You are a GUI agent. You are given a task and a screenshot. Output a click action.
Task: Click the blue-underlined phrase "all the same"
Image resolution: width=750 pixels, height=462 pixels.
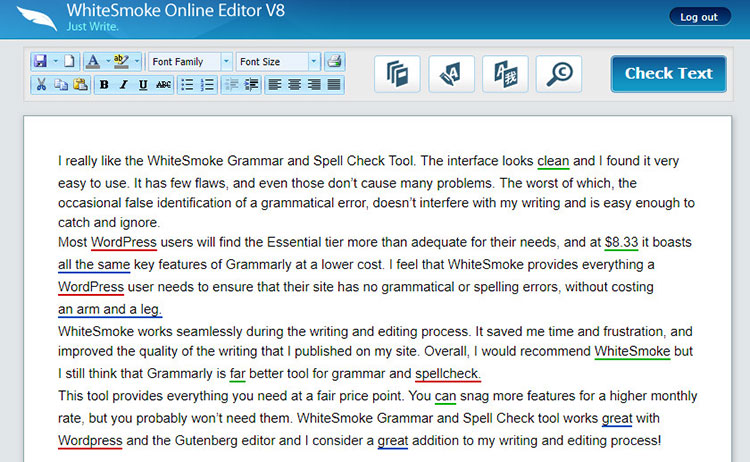click(x=94, y=264)
